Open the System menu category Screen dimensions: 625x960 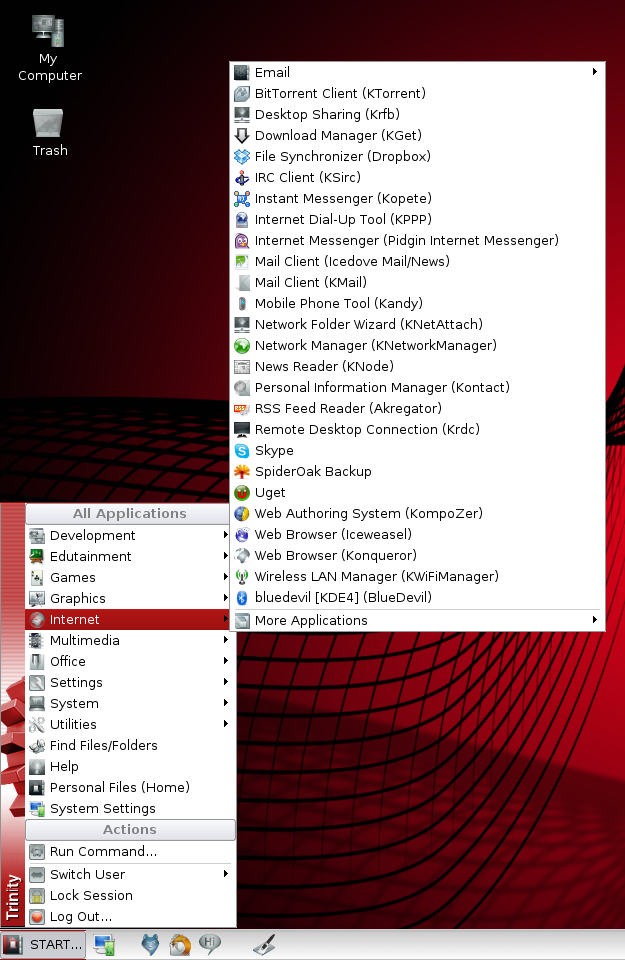(x=130, y=703)
